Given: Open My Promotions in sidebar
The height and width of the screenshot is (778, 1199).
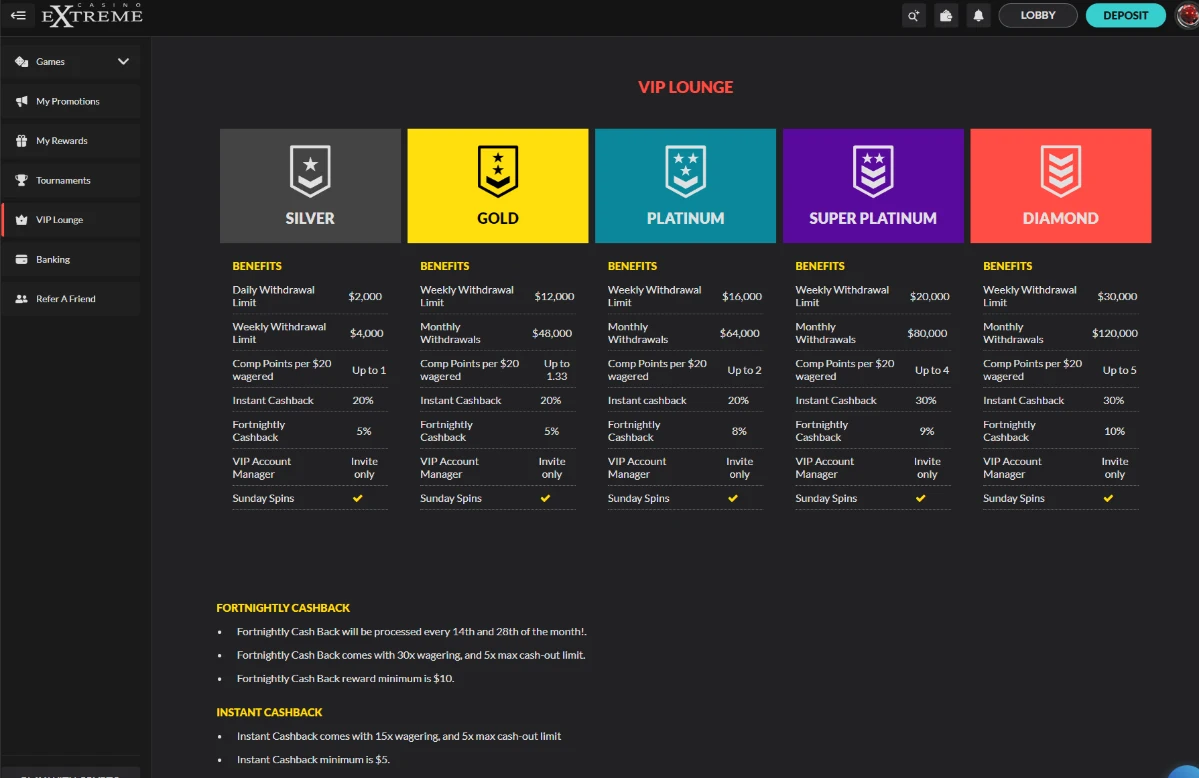Looking at the screenshot, I should [70, 101].
